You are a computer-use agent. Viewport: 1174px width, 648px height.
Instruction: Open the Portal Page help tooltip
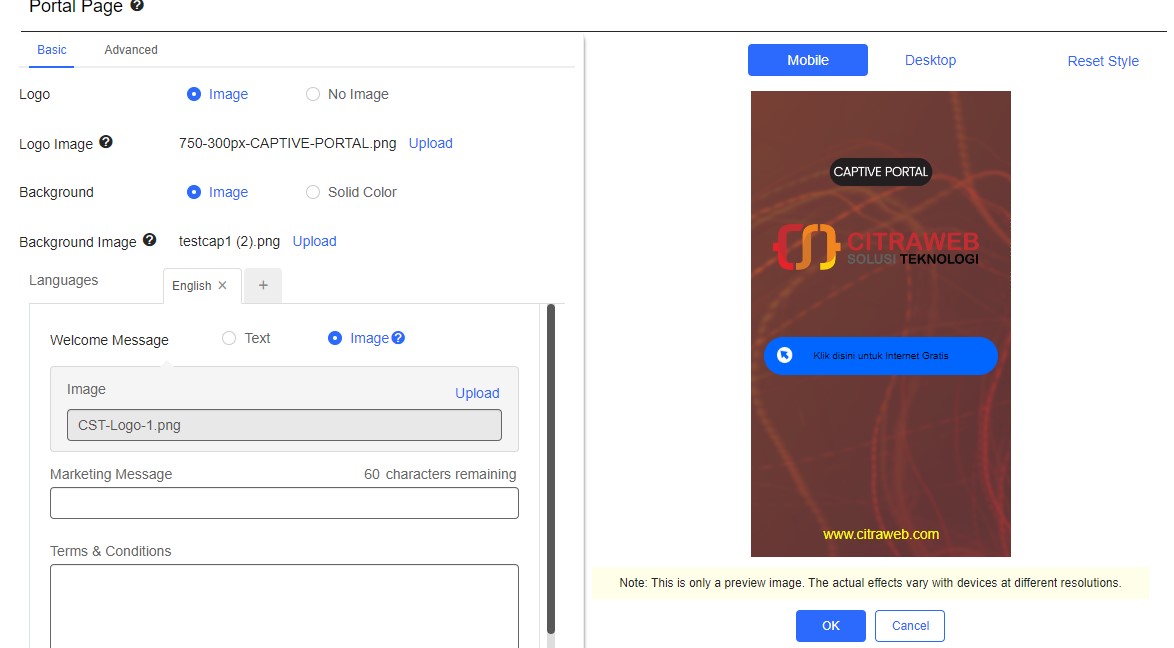[x=137, y=5]
